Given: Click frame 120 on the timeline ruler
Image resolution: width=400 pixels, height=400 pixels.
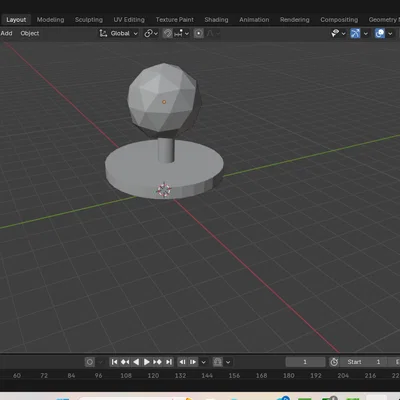Looking at the screenshot, I should tap(153, 376).
